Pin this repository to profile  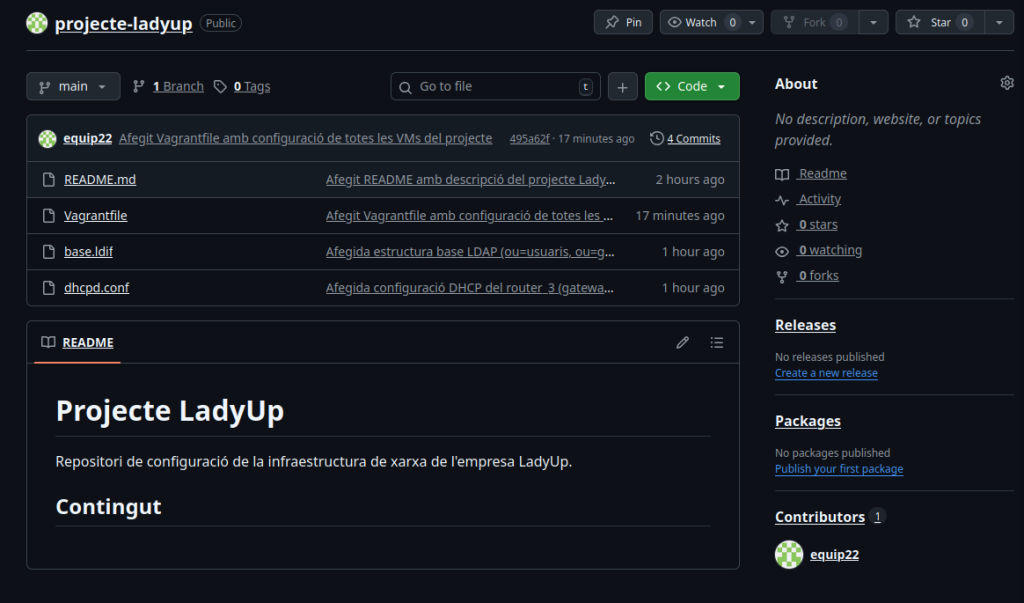(623, 22)
